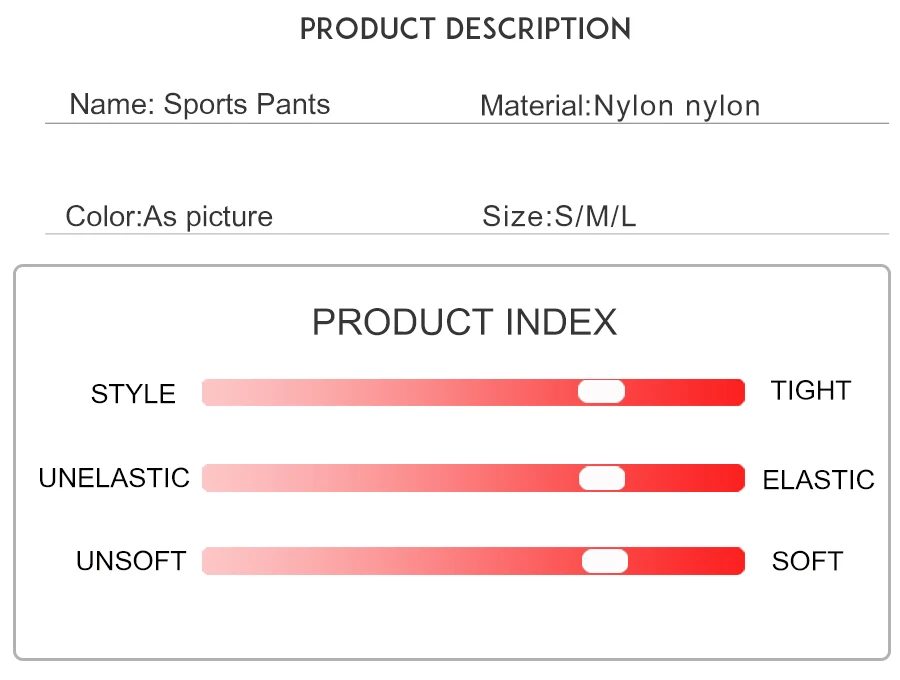
Task: Select the SOFT label on the right
Action: pyautogui.click(x=807, y=561)
